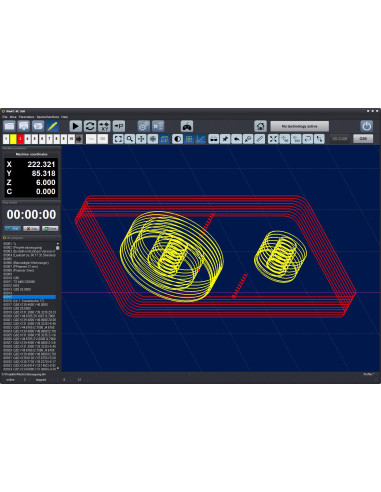Click the program list scrollbar down arrow
381x492 pixels.
tap(58, 368)
